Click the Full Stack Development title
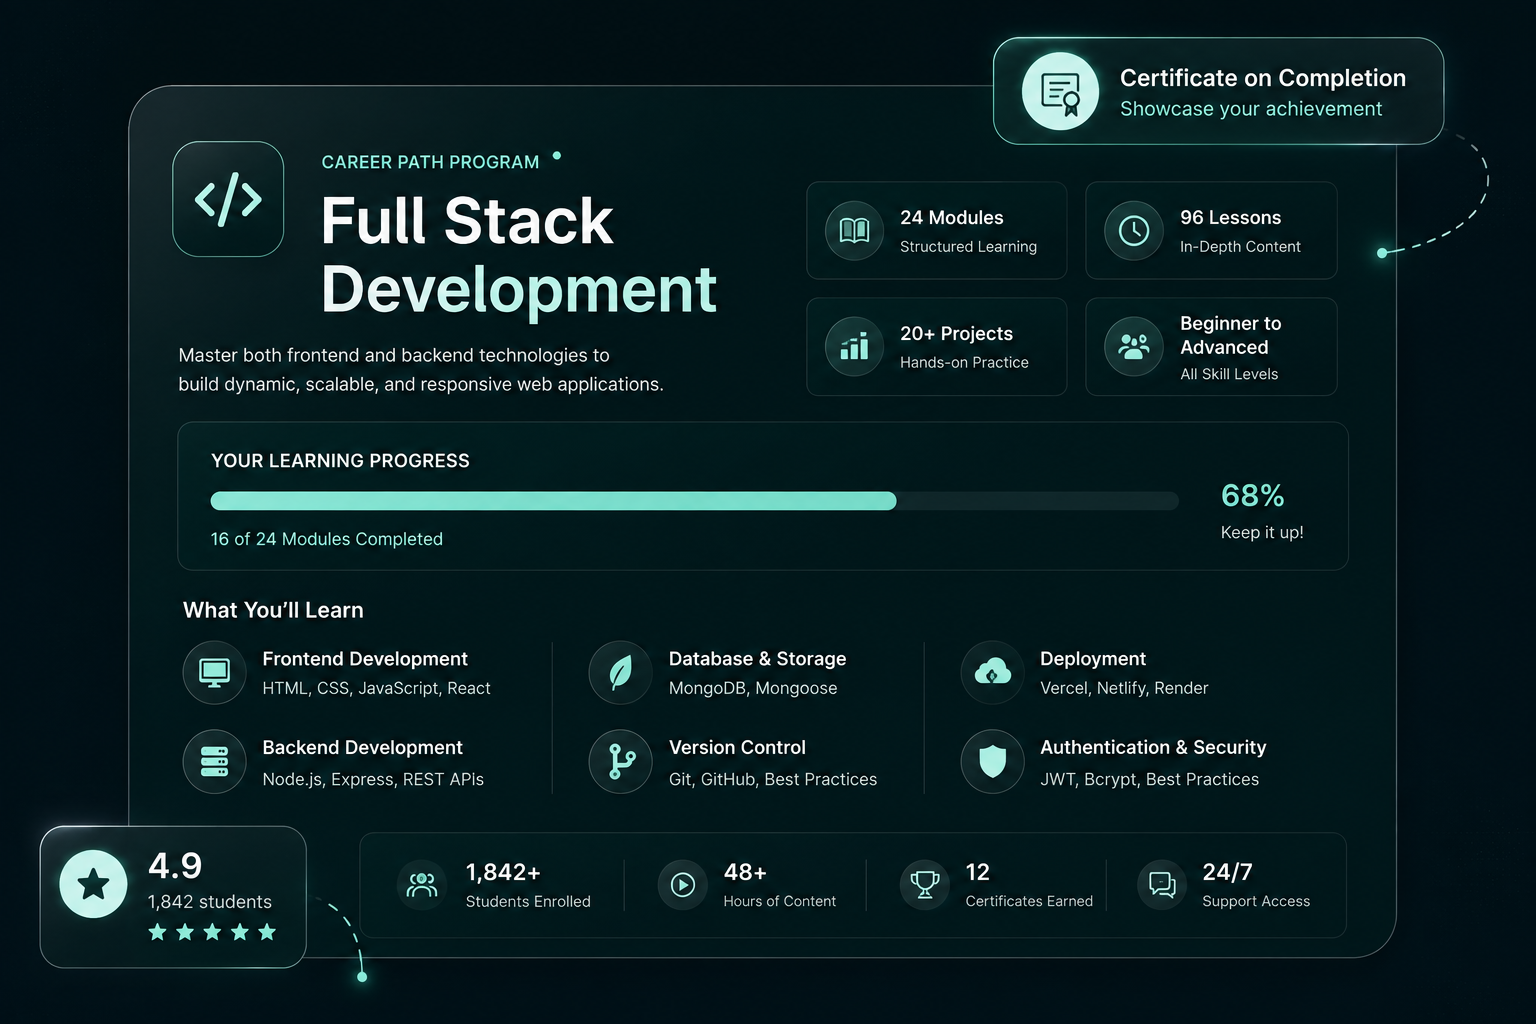Image resolution: width=1536 pixels, height=1024 pixels. pos(518,255)
